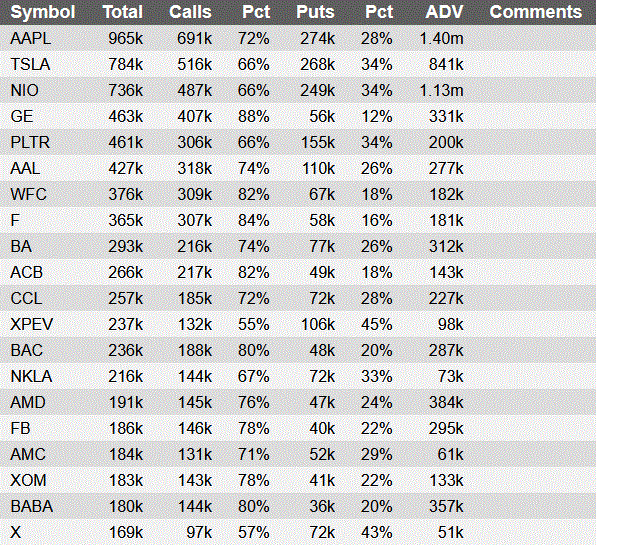Click the 88% calls percentage for GE
The width and height of the screenshot is (637, 560).
click(254, 117)
